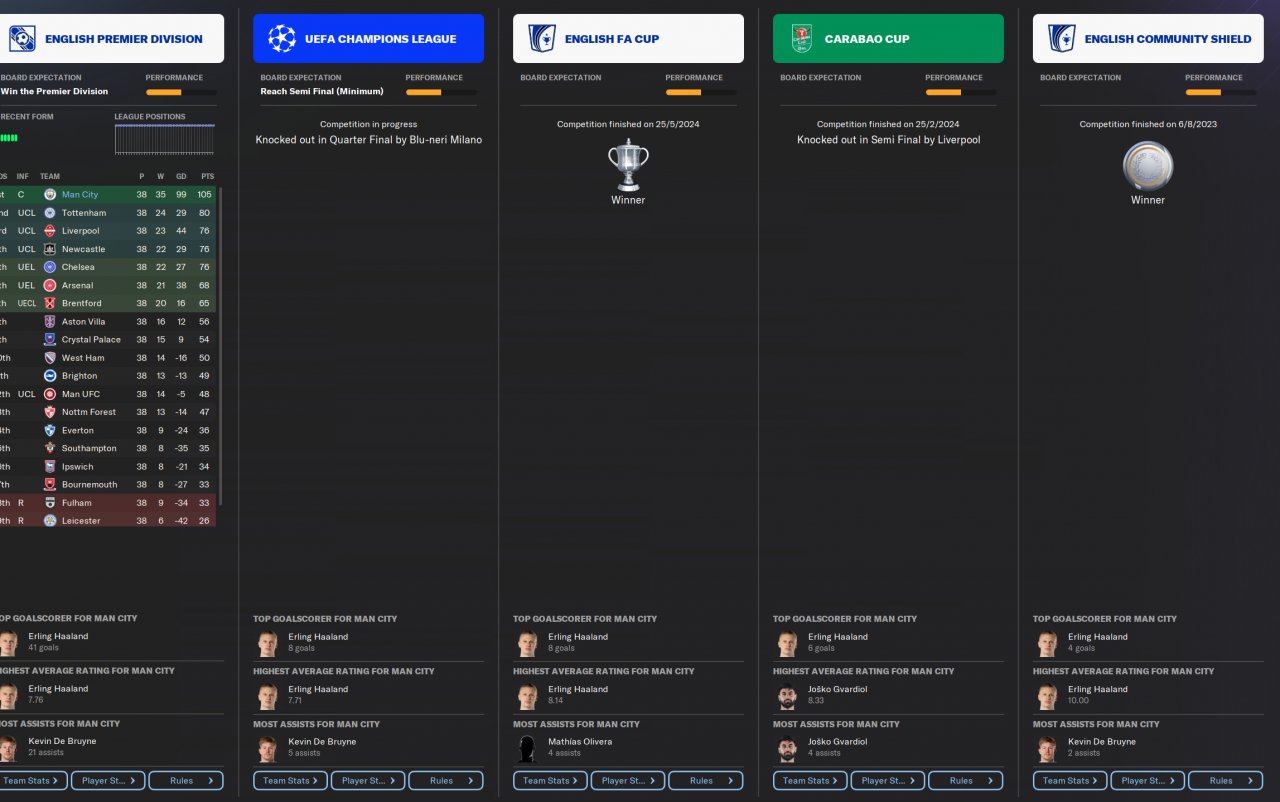The width and height of the screenshot is (1280, 802).
Task: Click the Carabao Cup logo icon
Action: pos(802,39)
